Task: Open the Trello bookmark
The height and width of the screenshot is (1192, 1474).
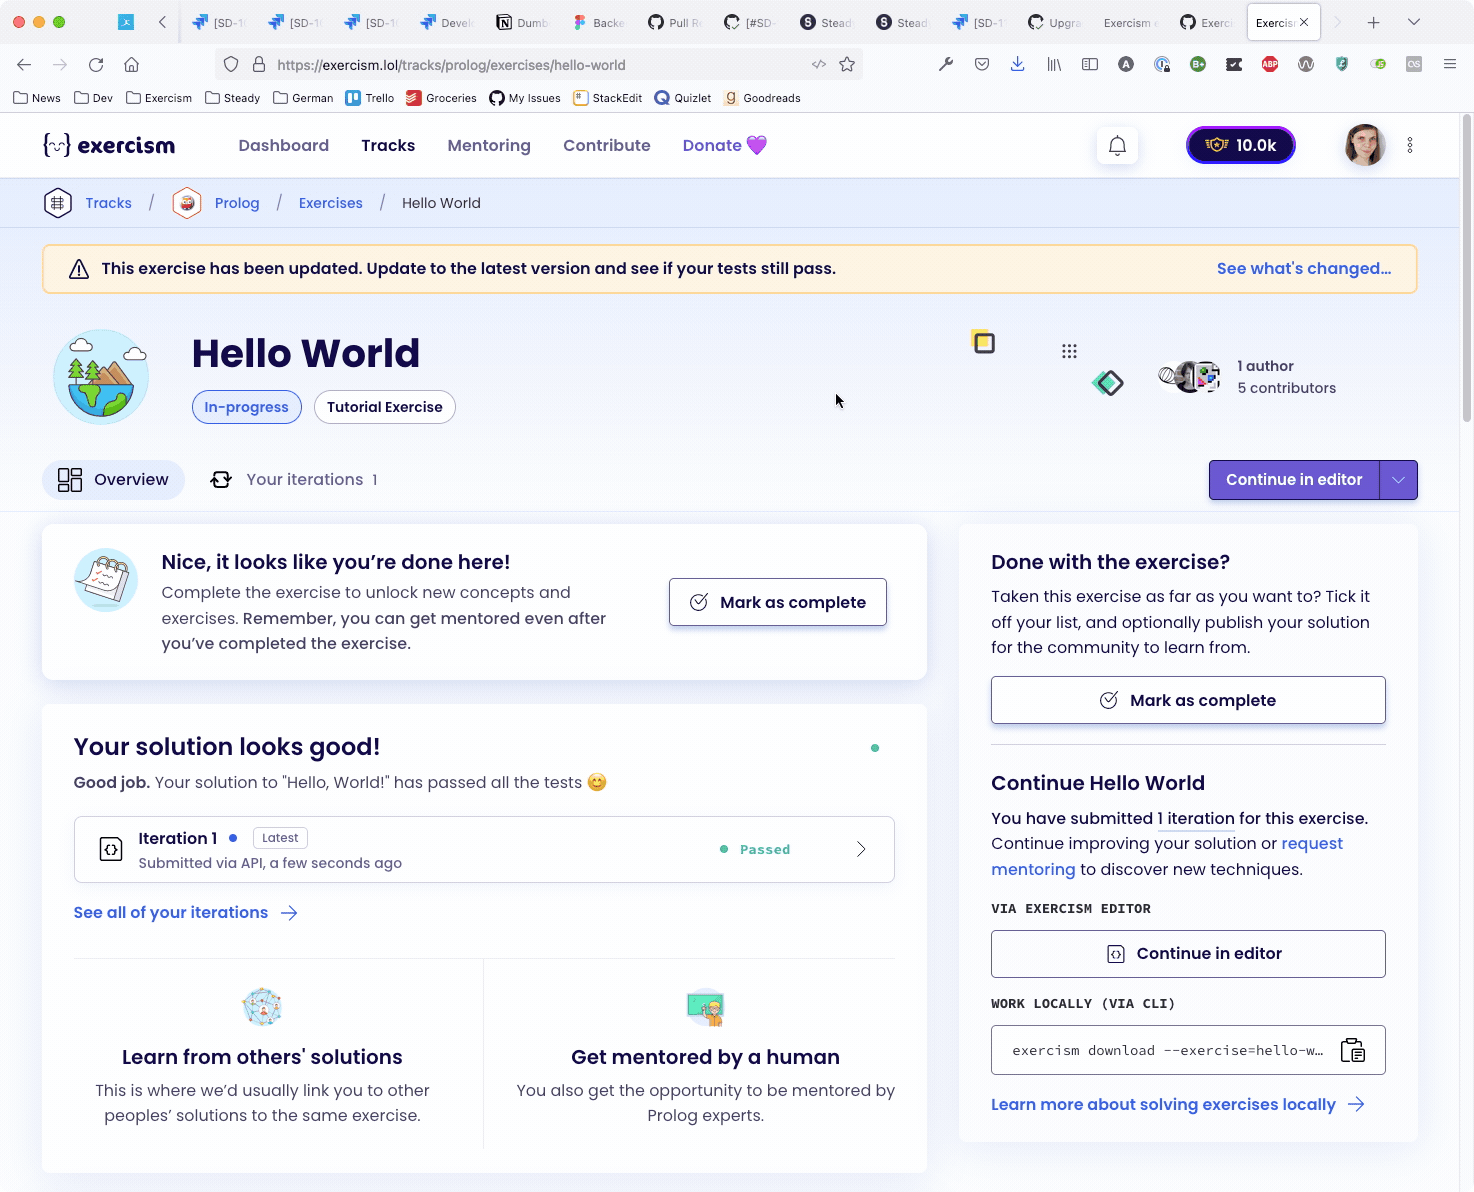Action: point(370,98)
